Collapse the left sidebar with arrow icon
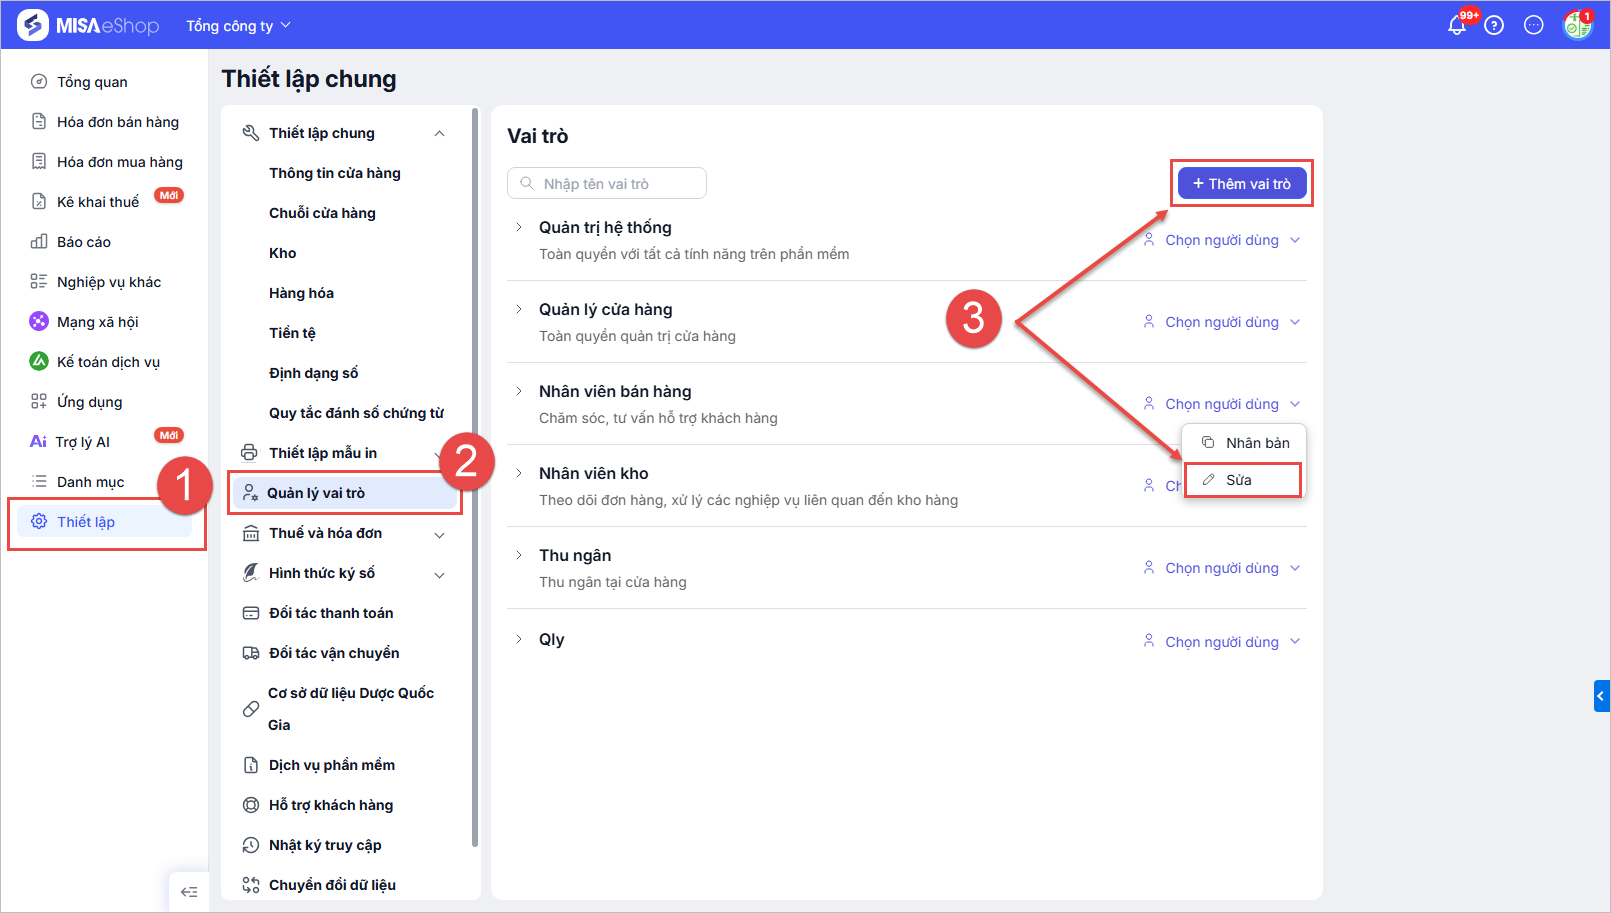 pos(189,892)
